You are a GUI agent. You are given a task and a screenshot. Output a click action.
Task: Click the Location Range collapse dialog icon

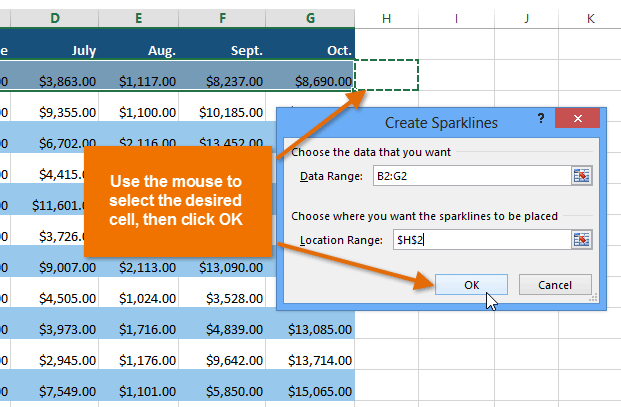coord(581,240)
